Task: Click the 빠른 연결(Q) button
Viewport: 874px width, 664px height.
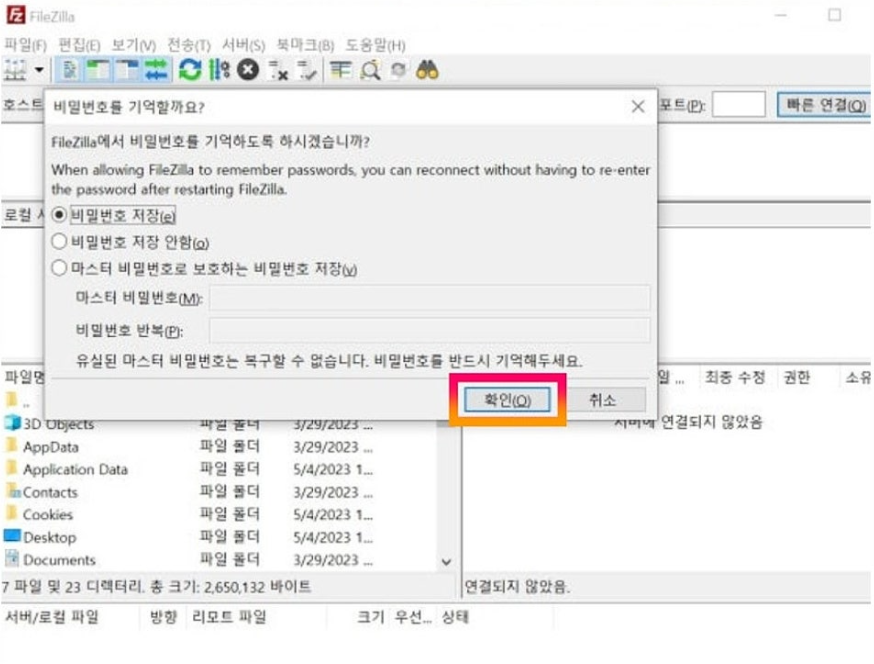Action: [x=826, y=104]
